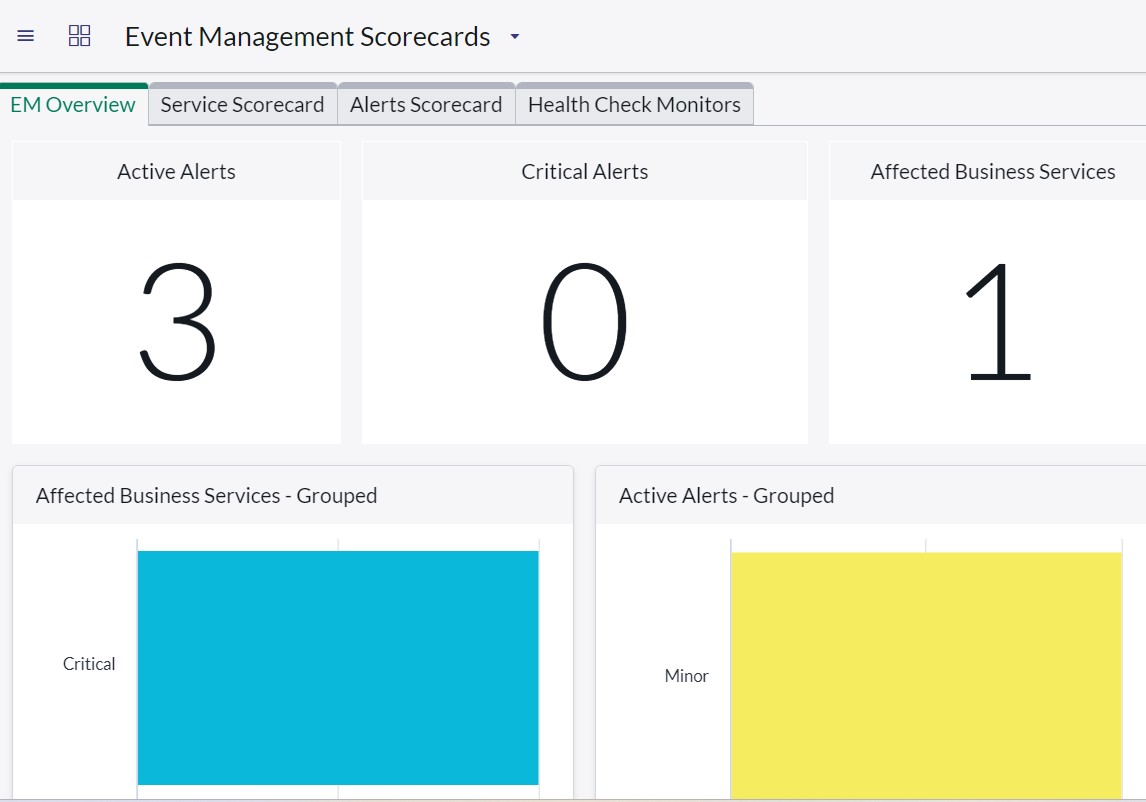This screenshot has height=802, width=1146.
Task: Switch to the Health Check Monitors tab
Action: point(634,103)
